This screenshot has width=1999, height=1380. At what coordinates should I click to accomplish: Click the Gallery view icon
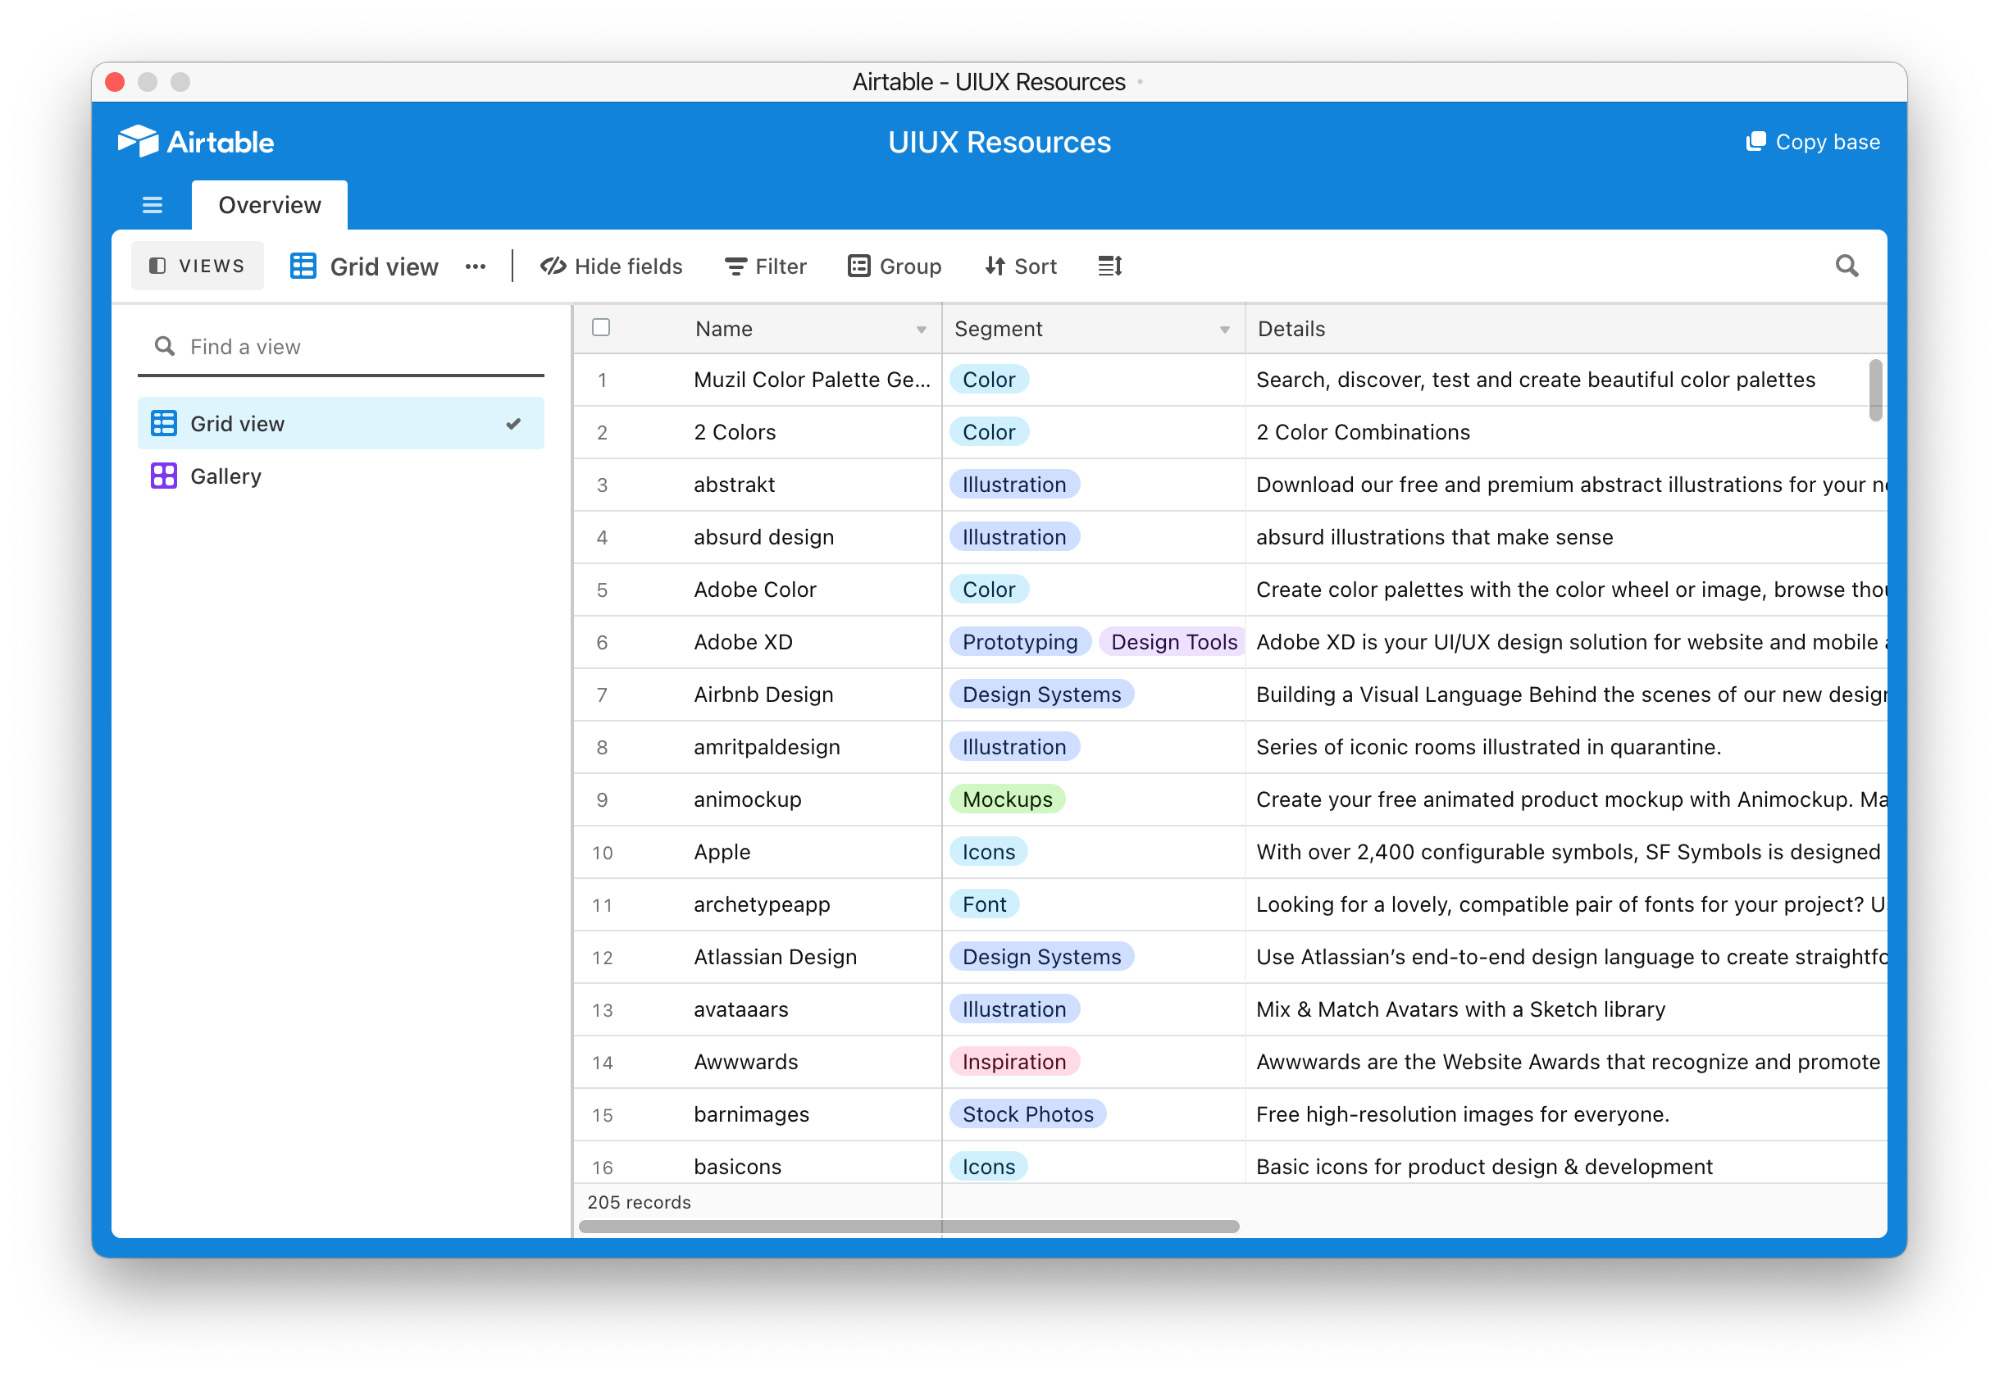[164, 476]
